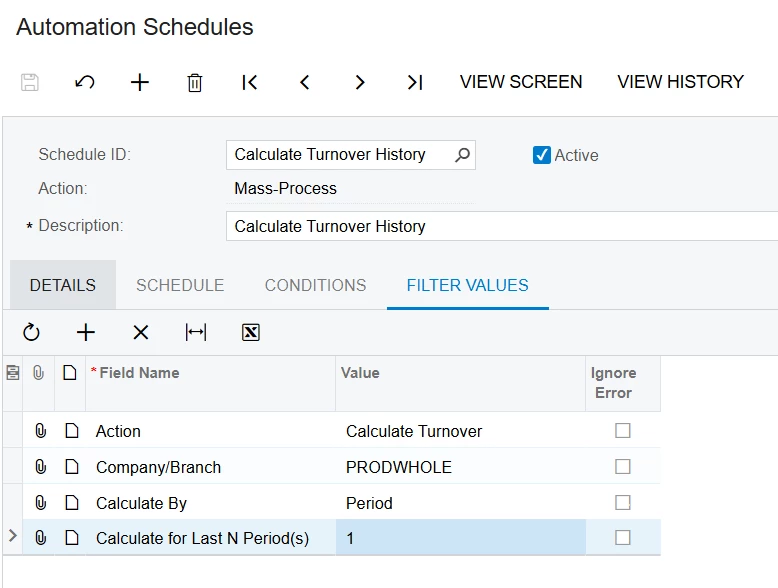Export grid to Excel icon
Image resolution: width=778 pixels, height=588 pixels.
pos(251,332)
